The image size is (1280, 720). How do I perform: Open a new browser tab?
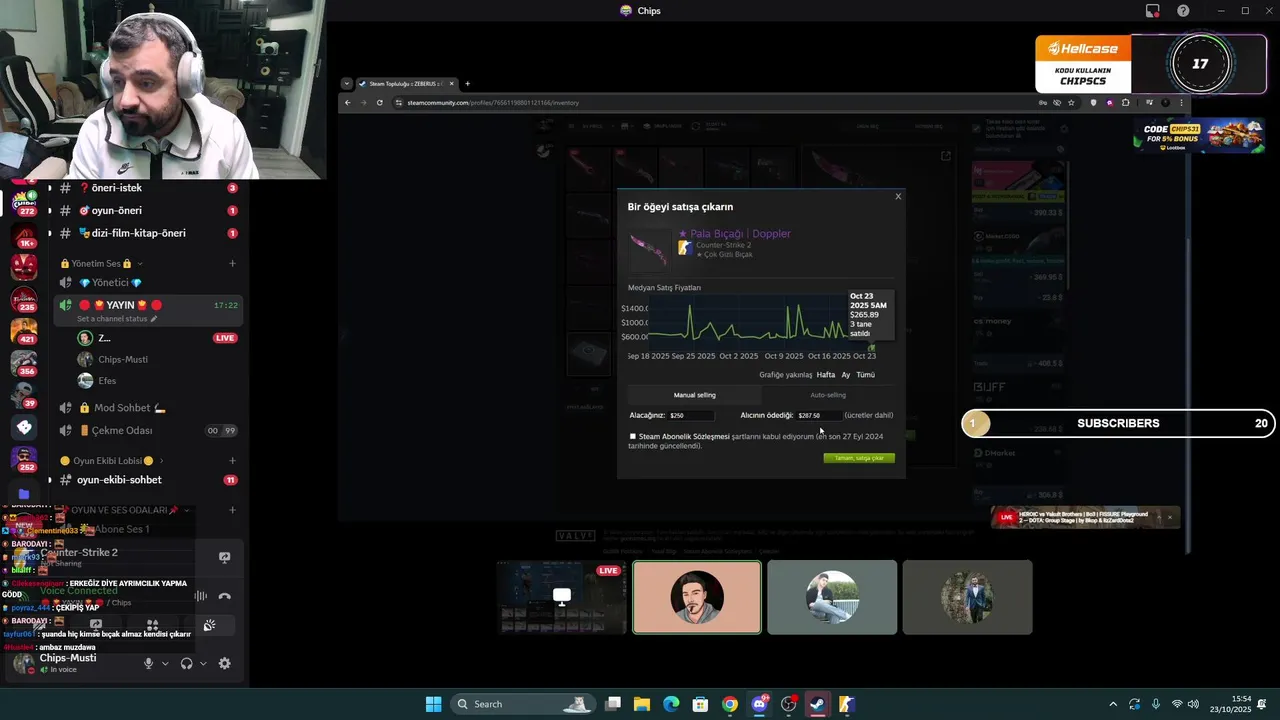(467, 84)
